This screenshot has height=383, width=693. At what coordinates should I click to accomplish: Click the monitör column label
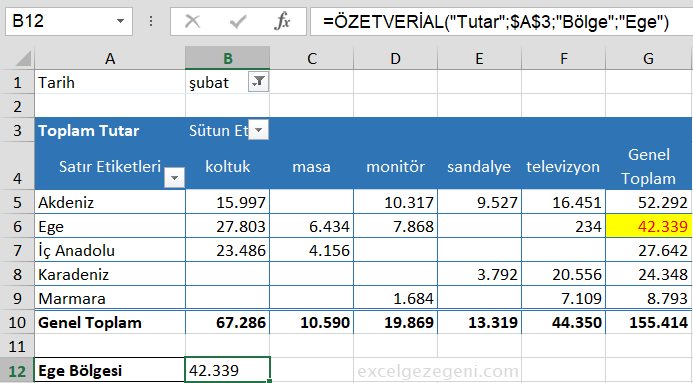tap(396, 166)
